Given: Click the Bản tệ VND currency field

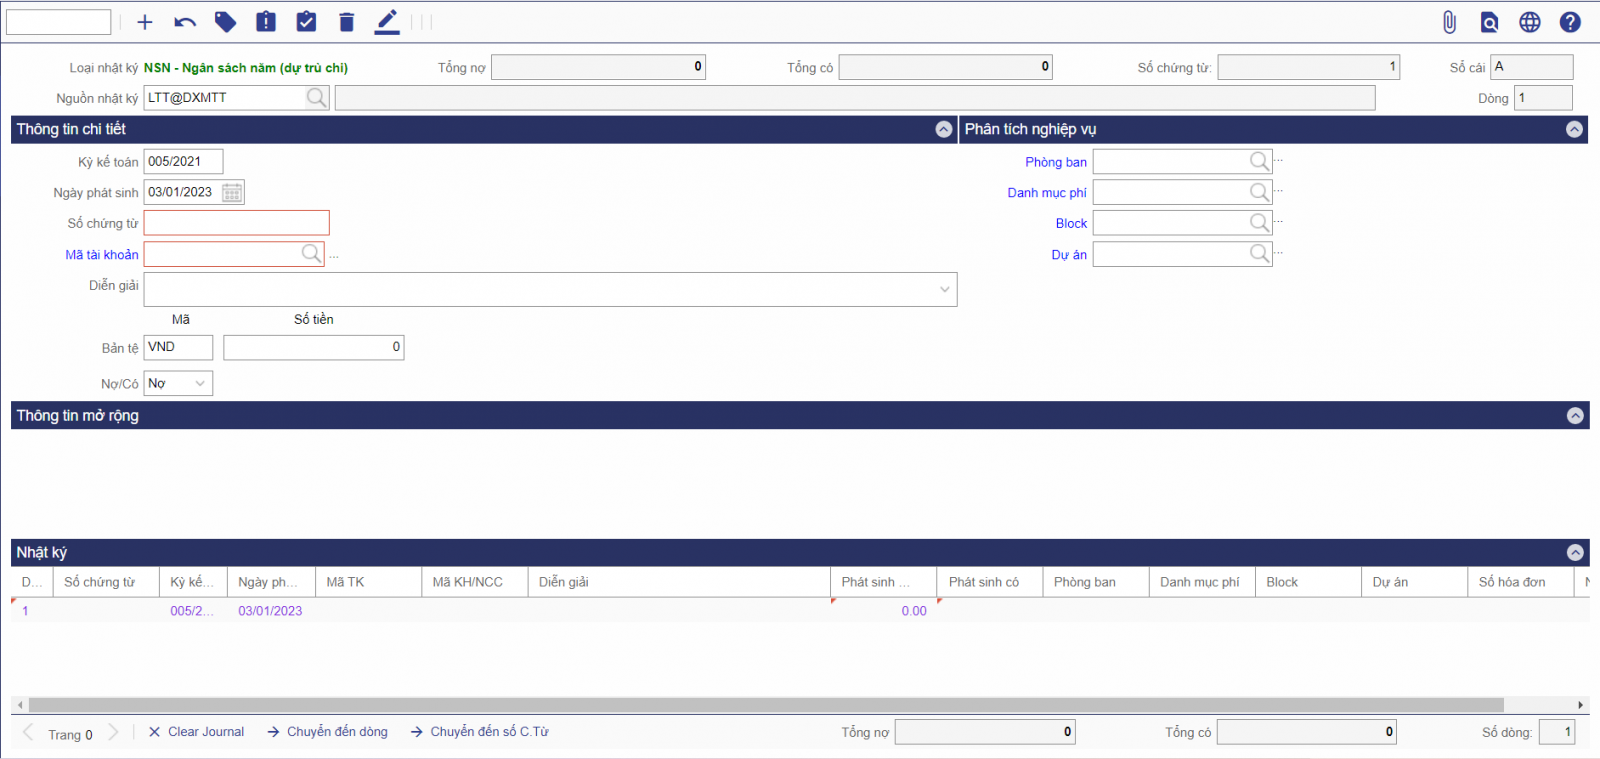Looking at the screenshot, I should [x=178, y=347].
